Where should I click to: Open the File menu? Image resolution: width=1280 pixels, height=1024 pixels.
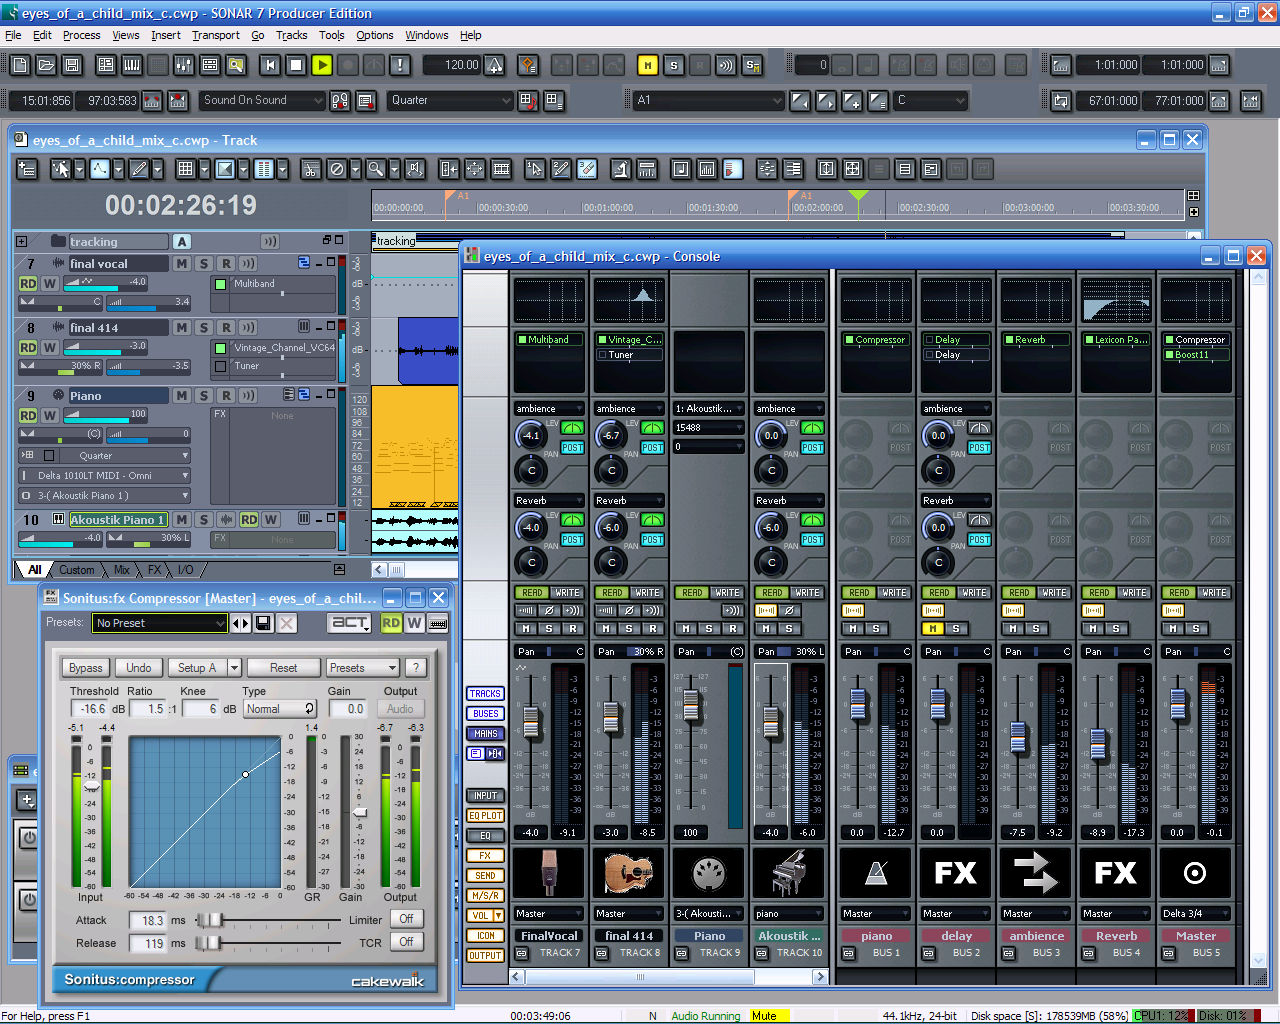[13, 35]
